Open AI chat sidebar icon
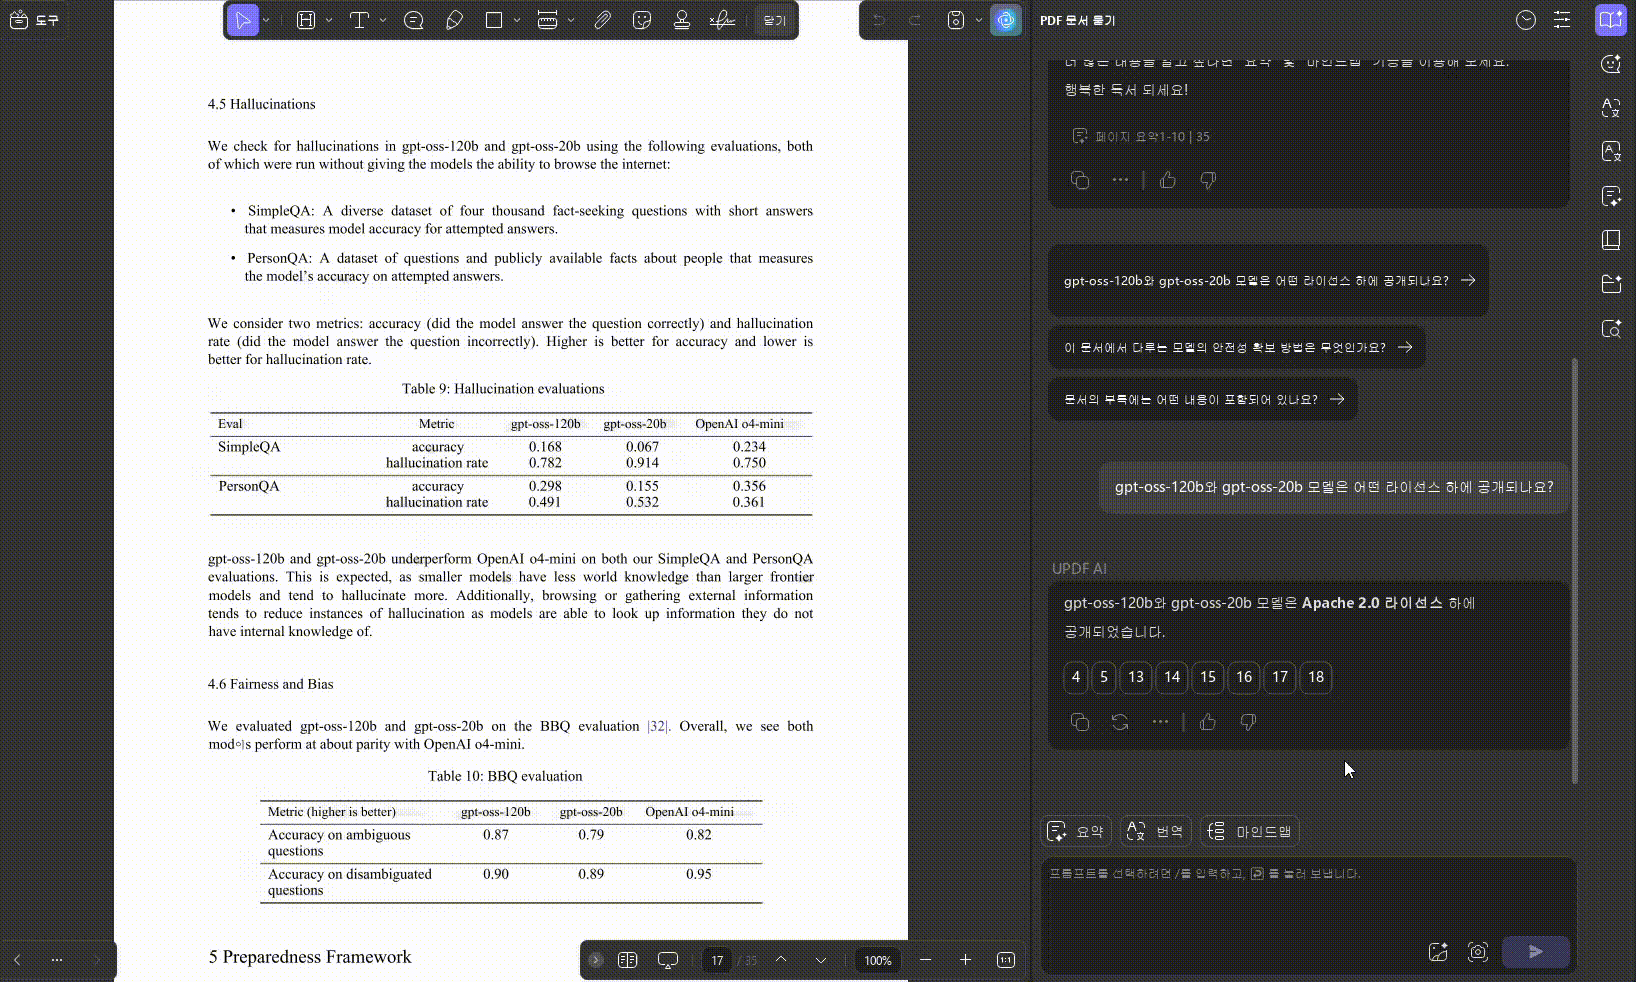 1611,64
